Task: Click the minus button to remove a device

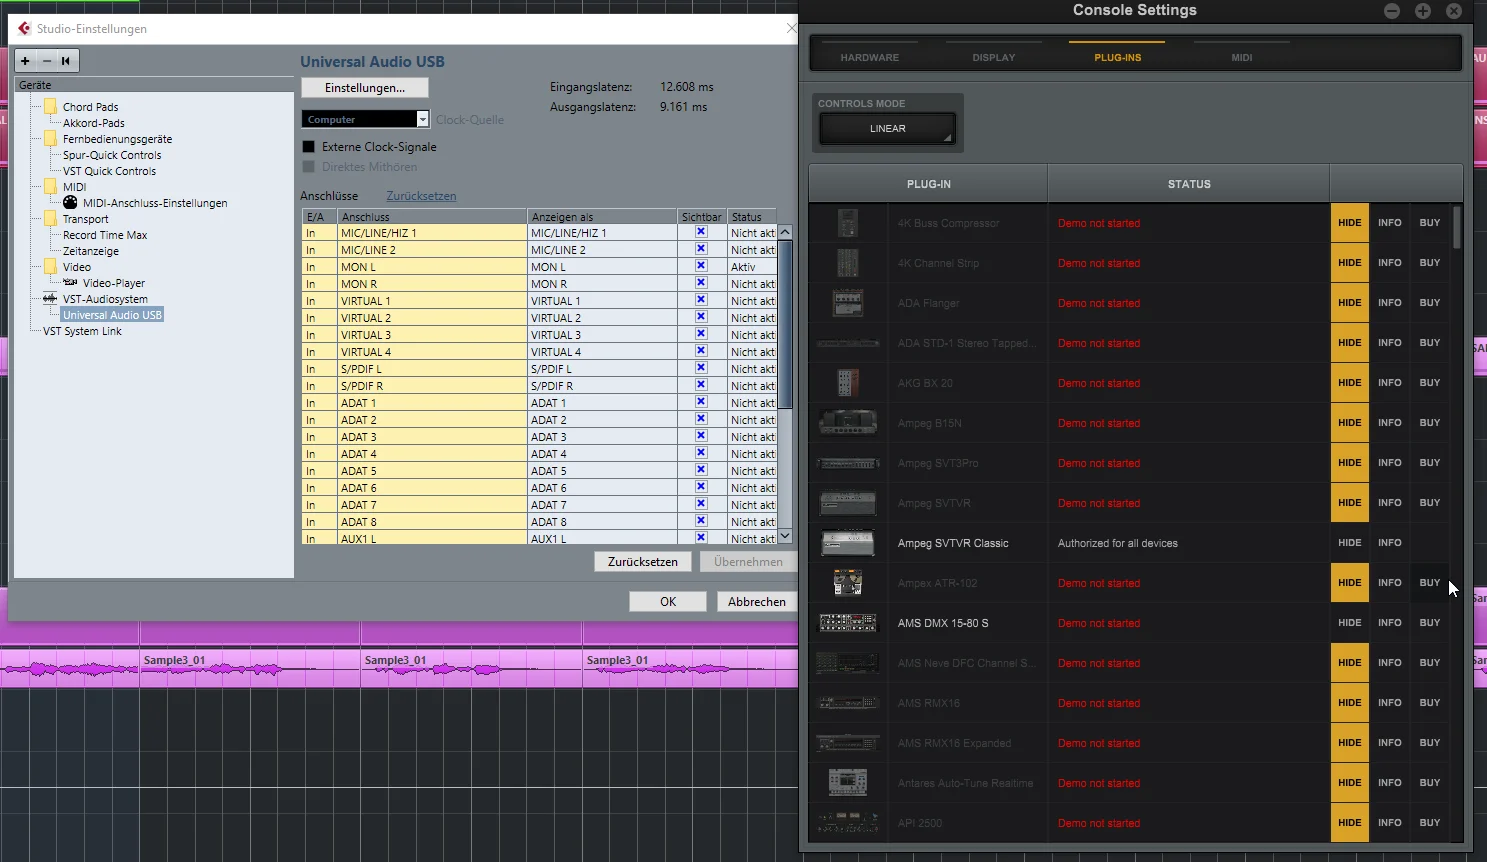Action: [x=46, y=61]
